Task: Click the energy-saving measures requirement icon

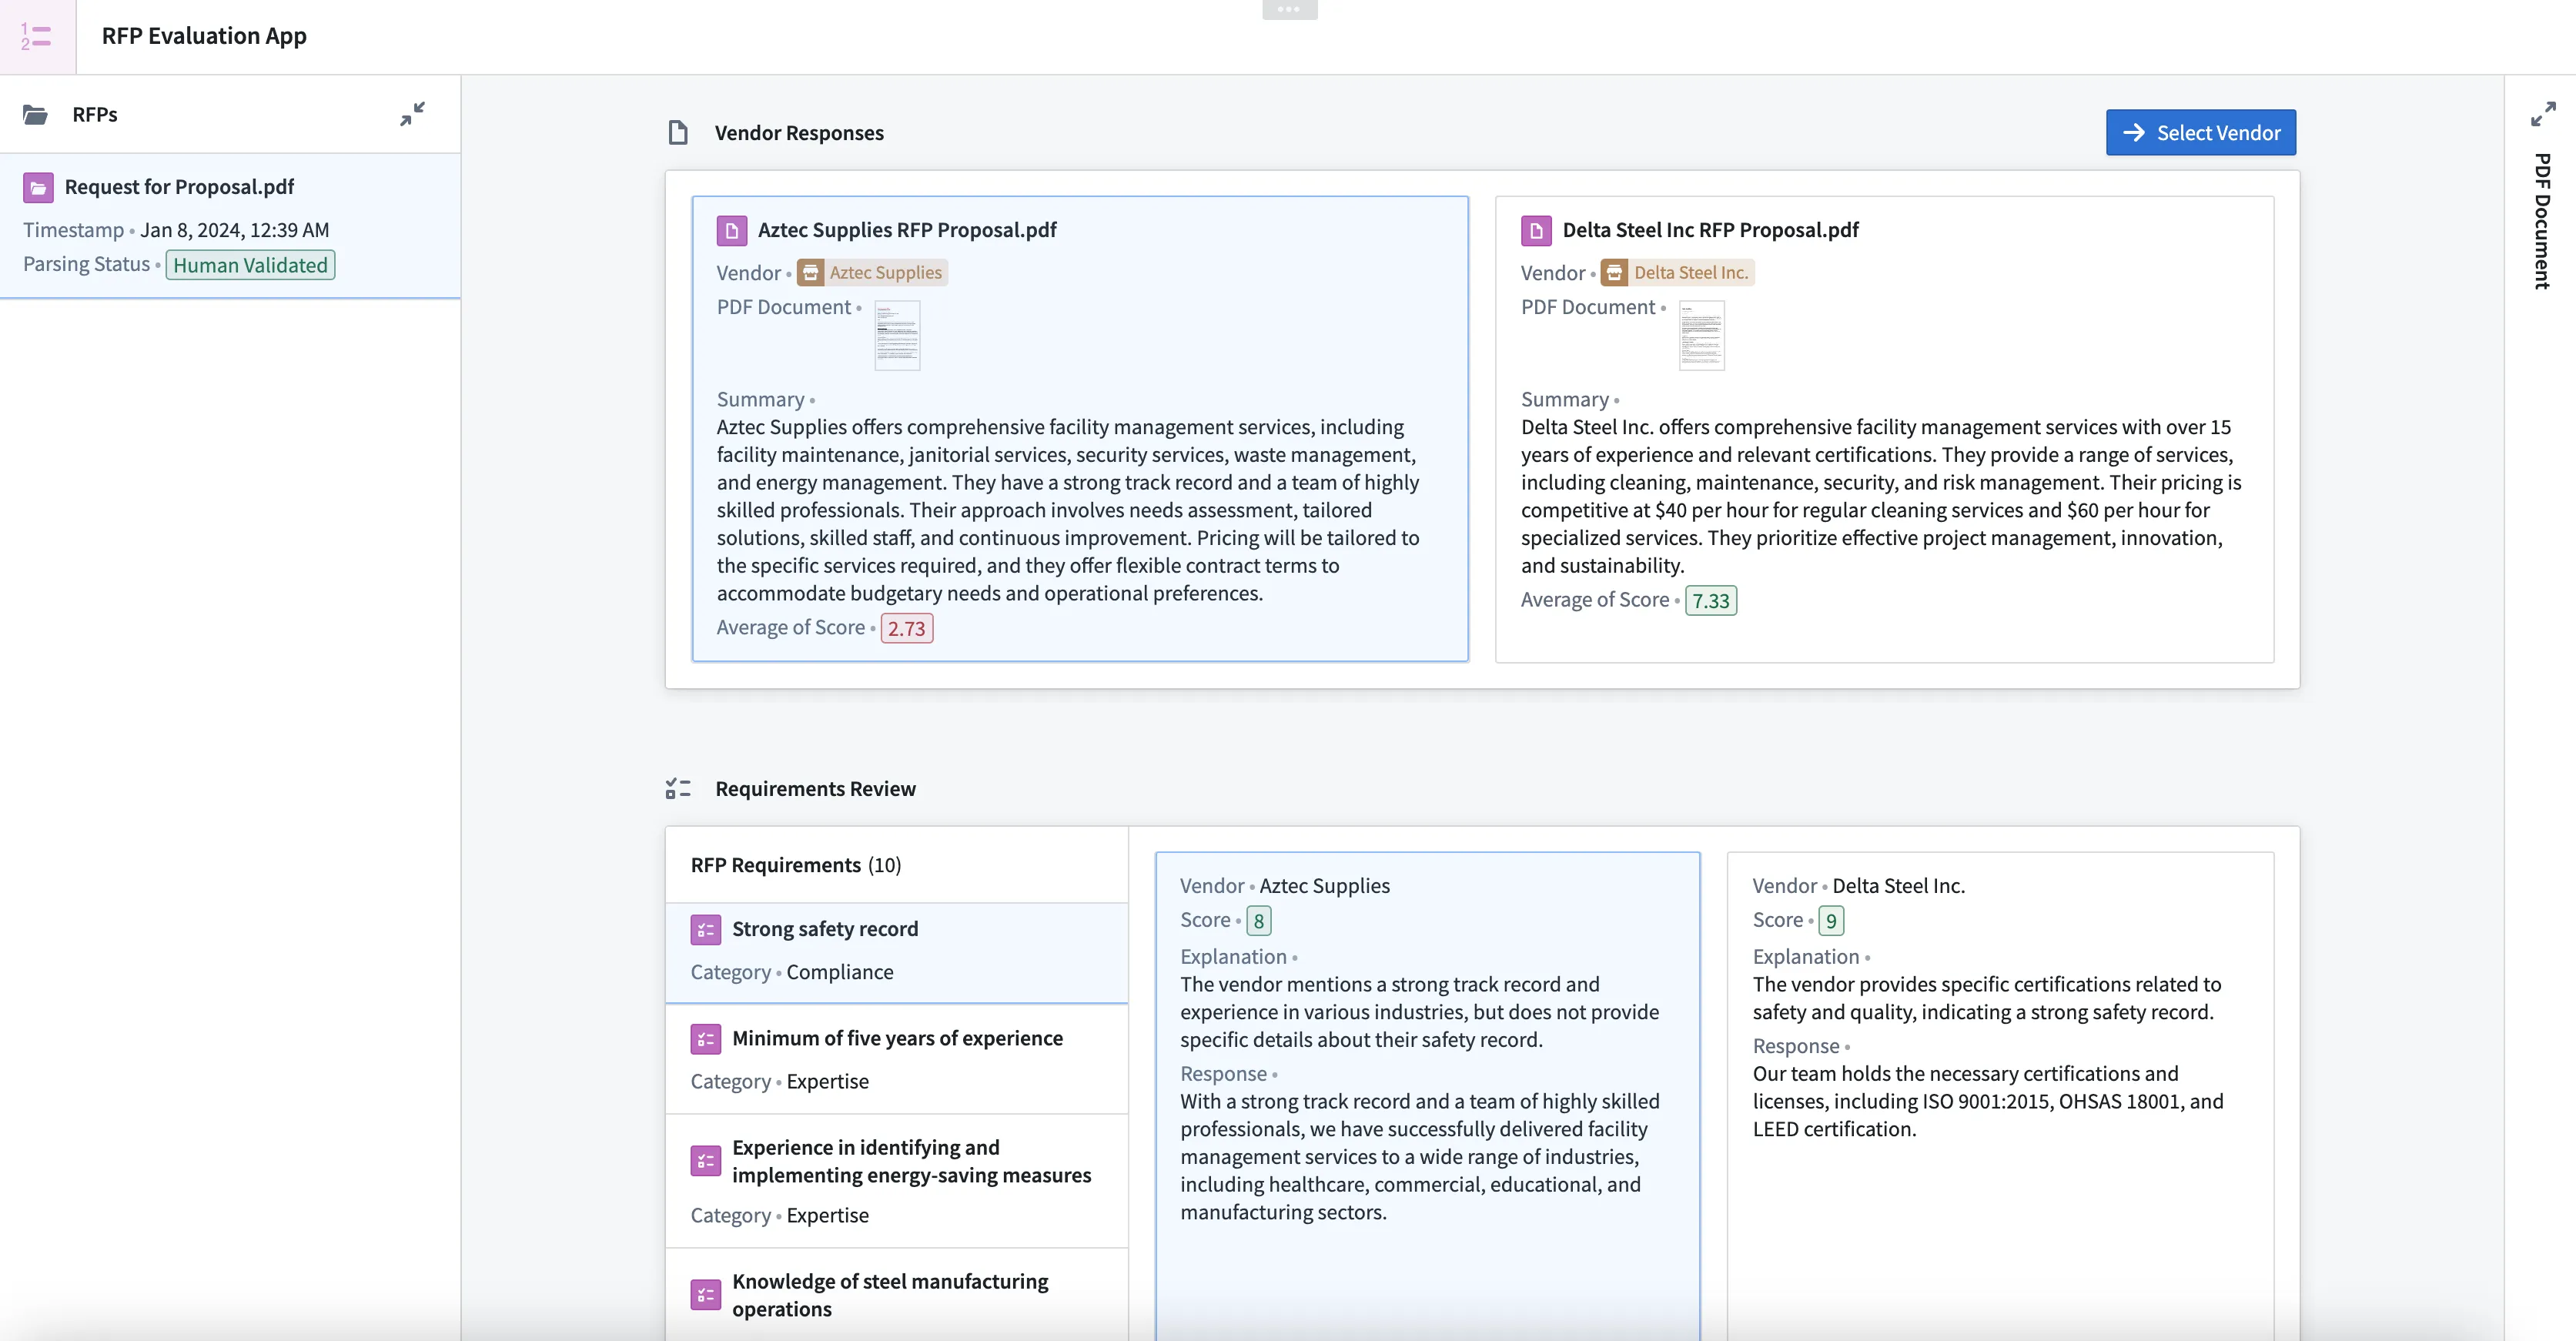Action: [x=706, y=1161]
